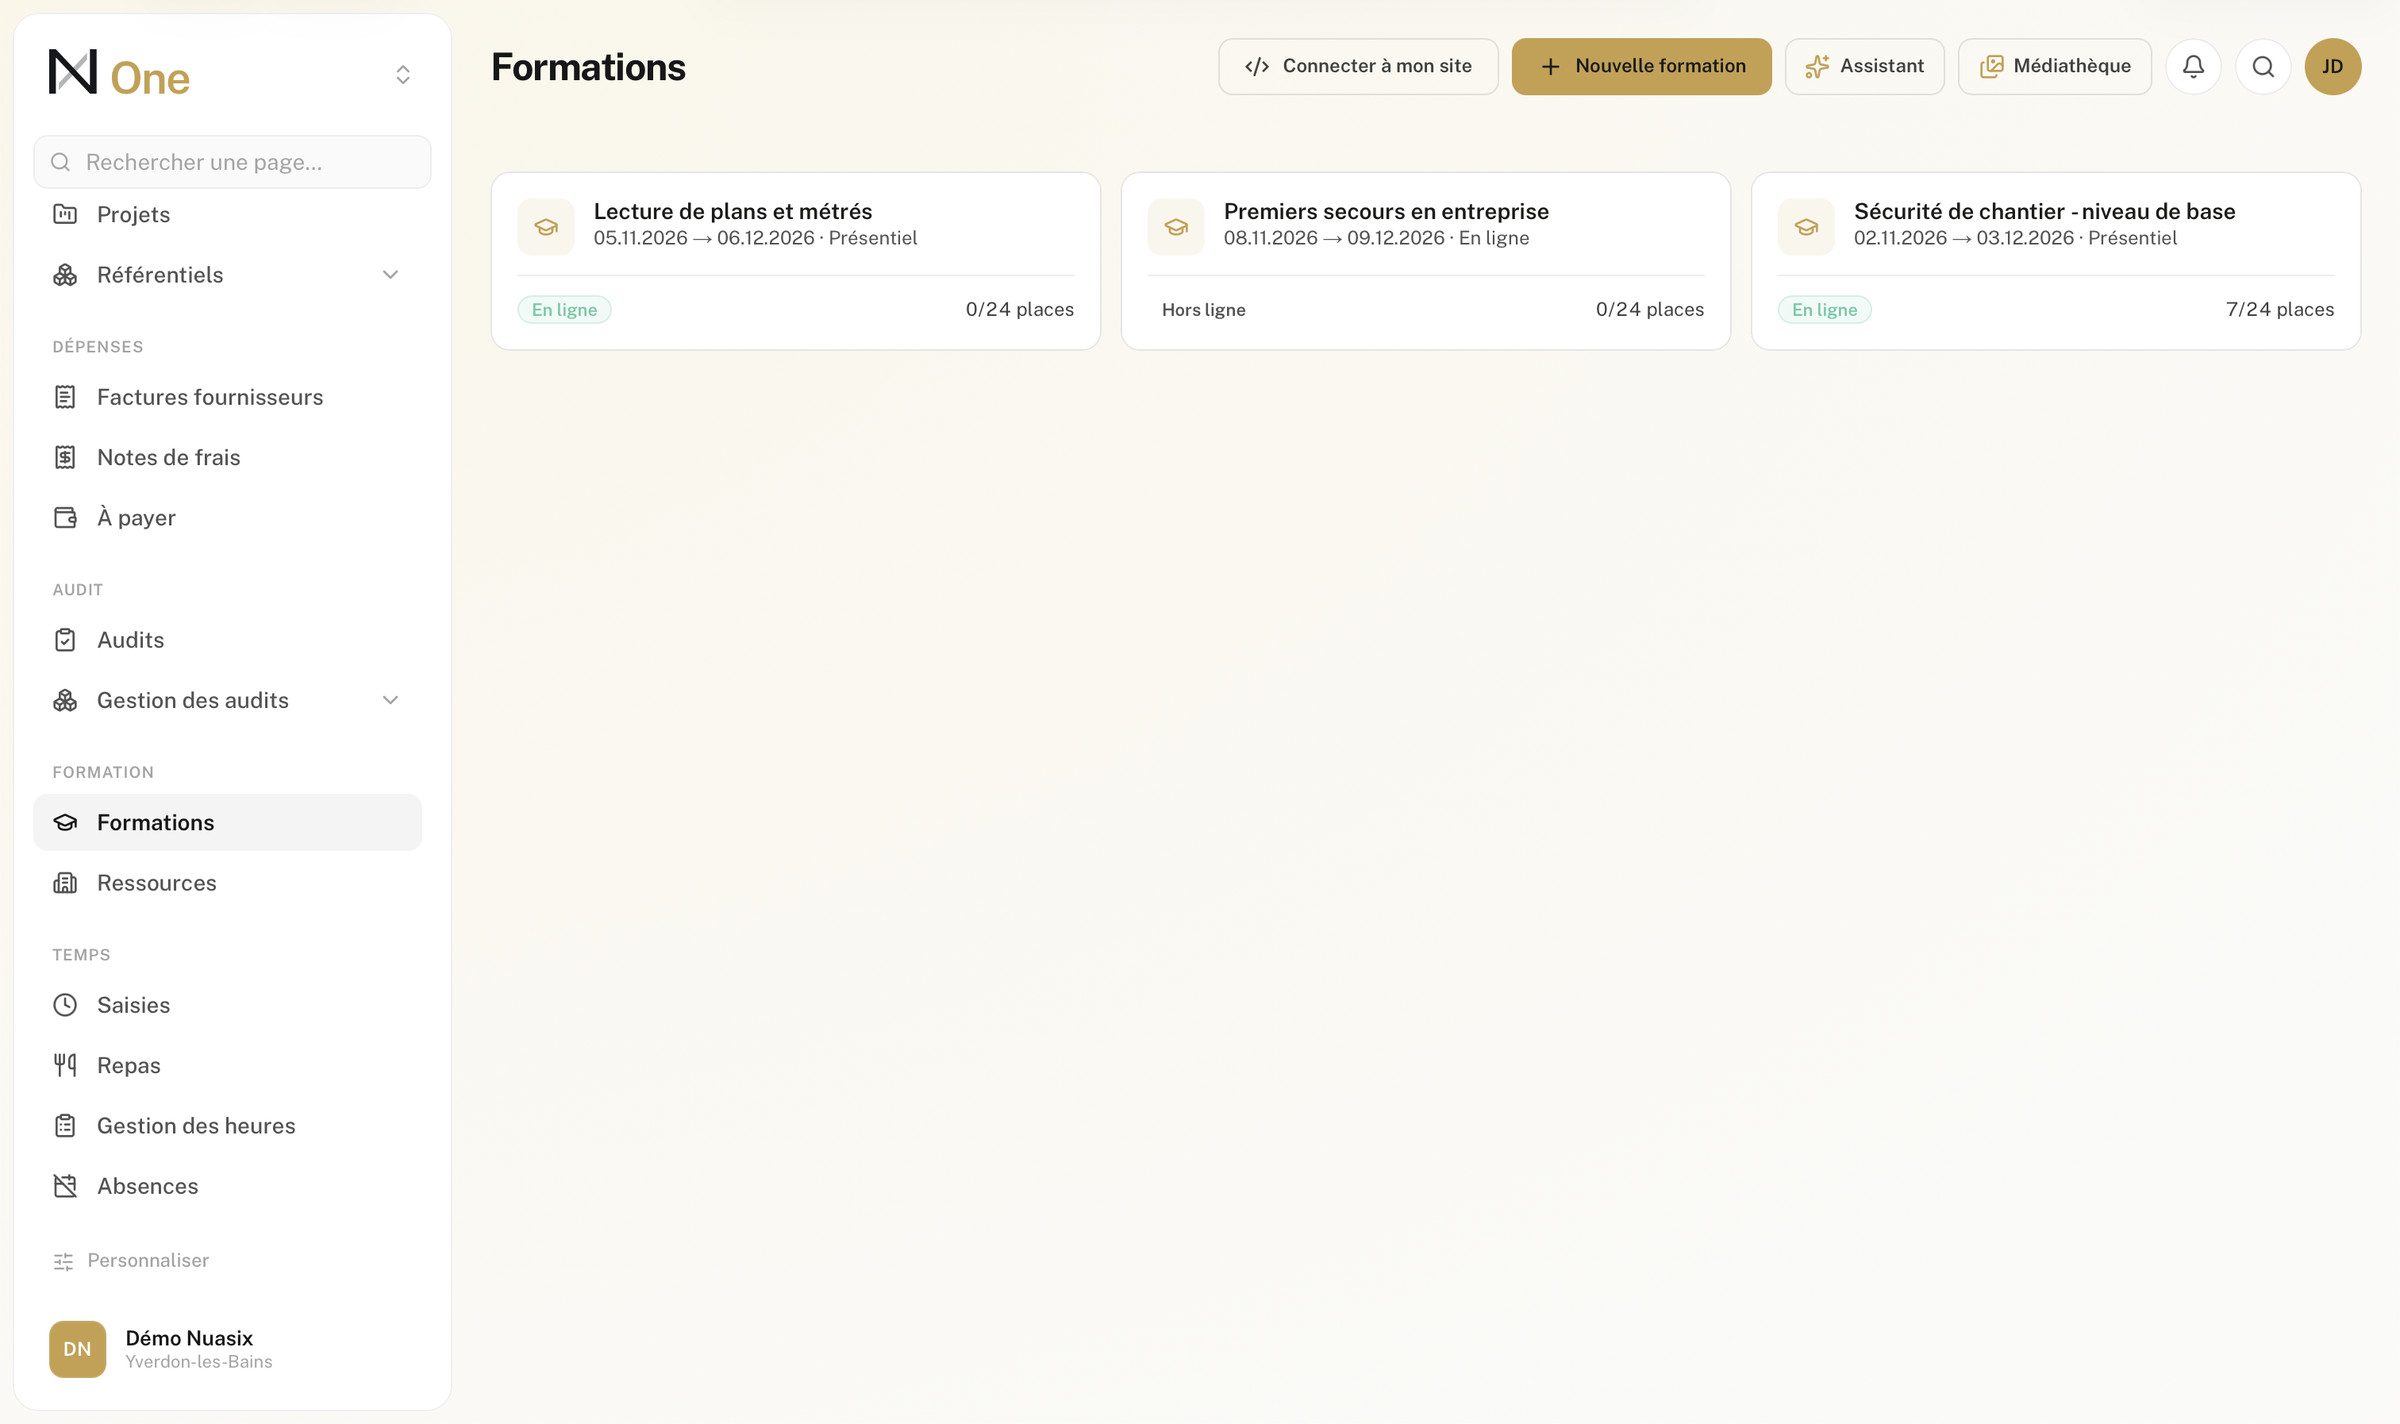2400x1424 pixels.
Task: Open Gestion des heures page
Action: (x=228, y=1126)
